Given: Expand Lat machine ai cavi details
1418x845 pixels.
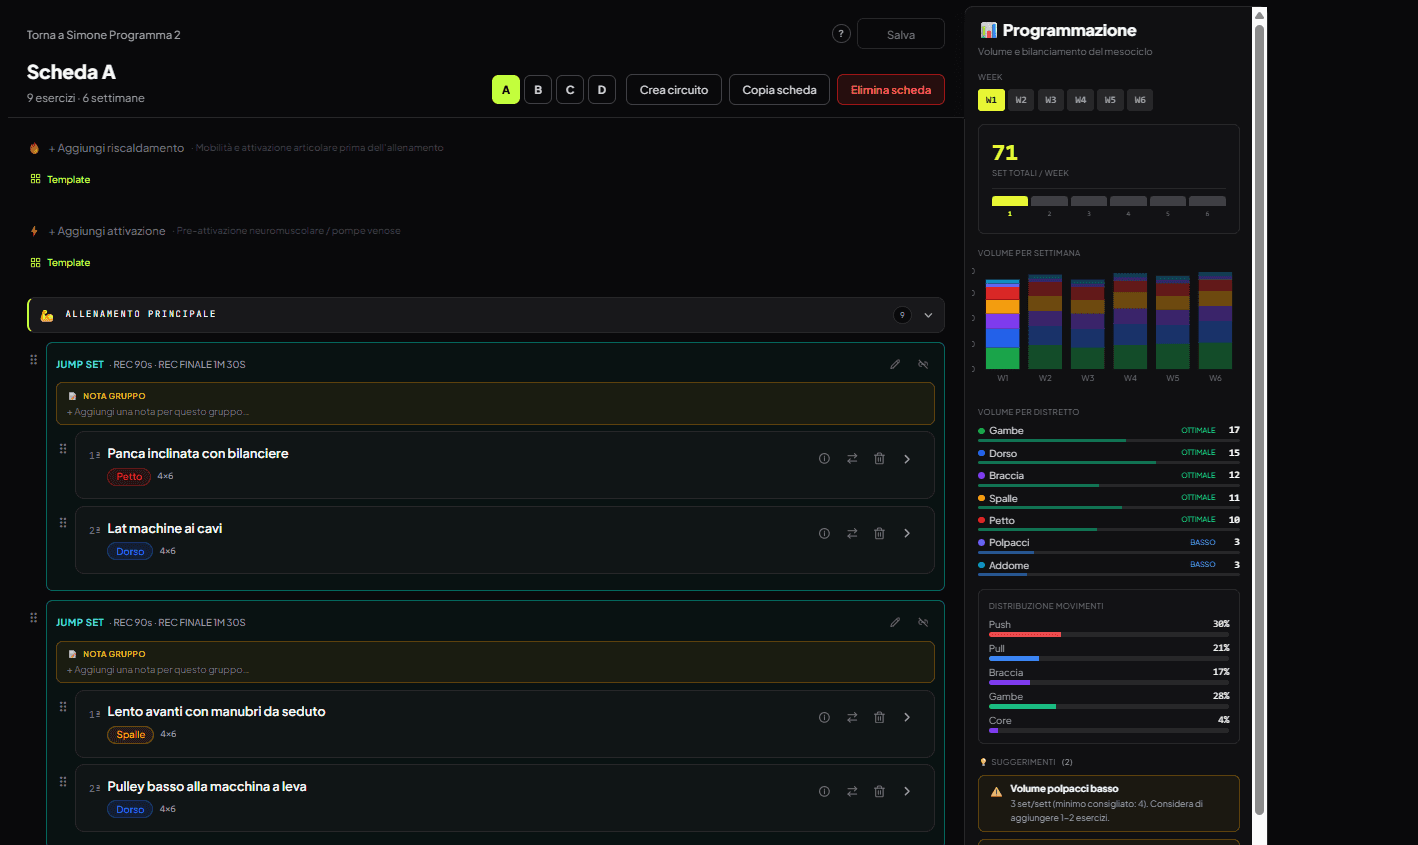Looking at the screenshot, I should 907,534.
